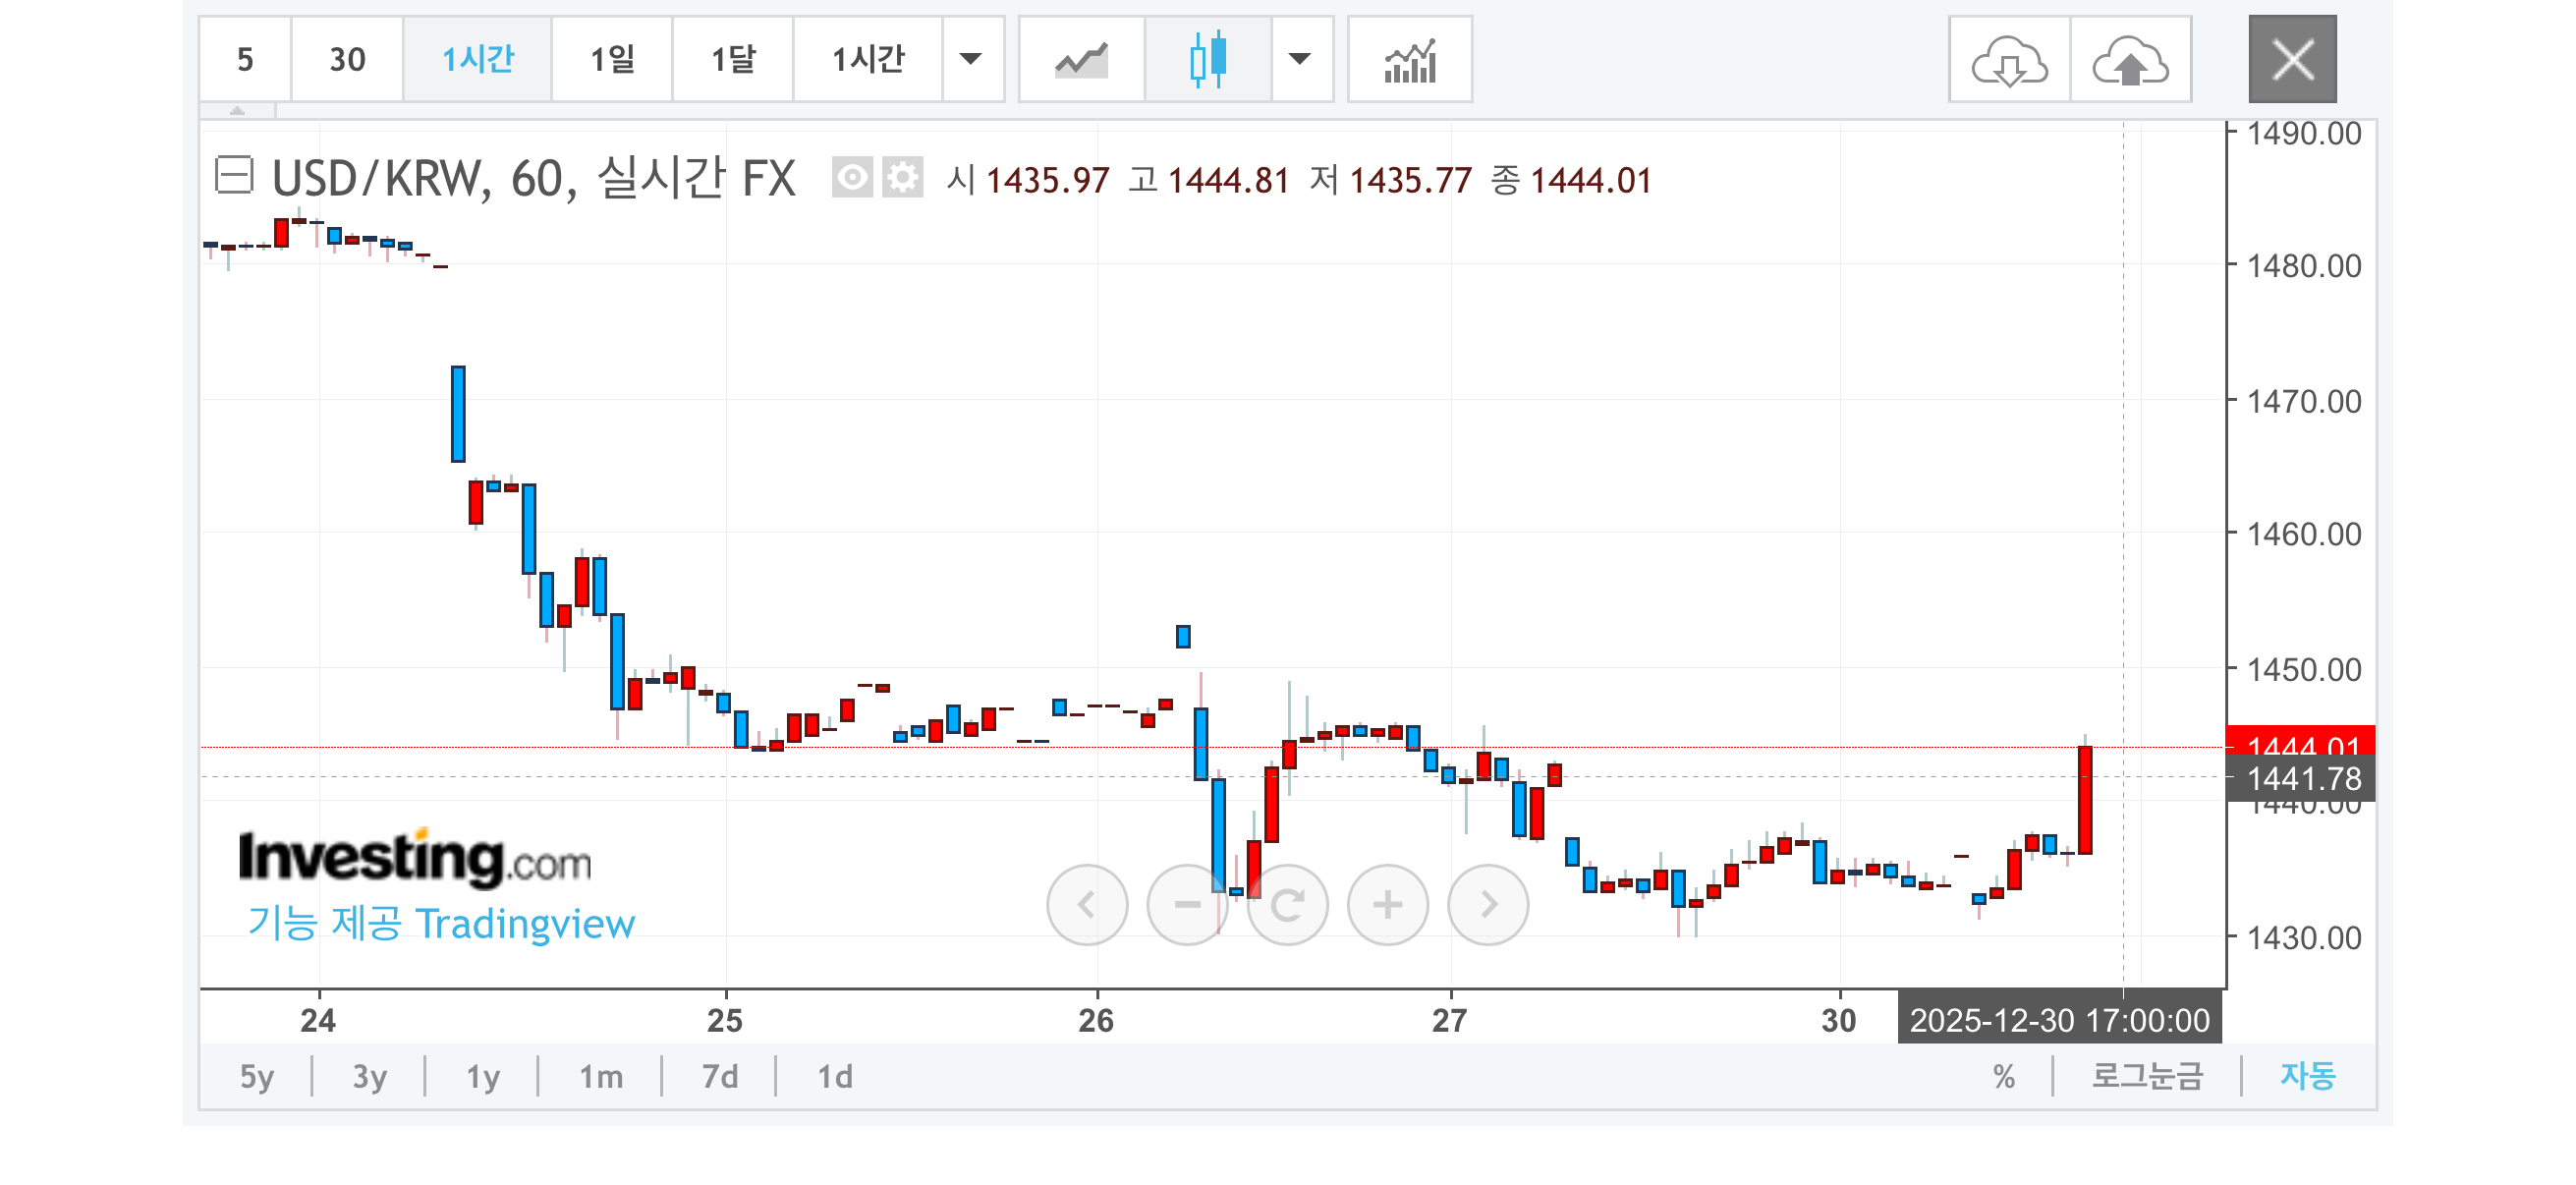
Task: Open USD/KRW series settings gear
Action: pyautogui.click(x=903, y=178)
